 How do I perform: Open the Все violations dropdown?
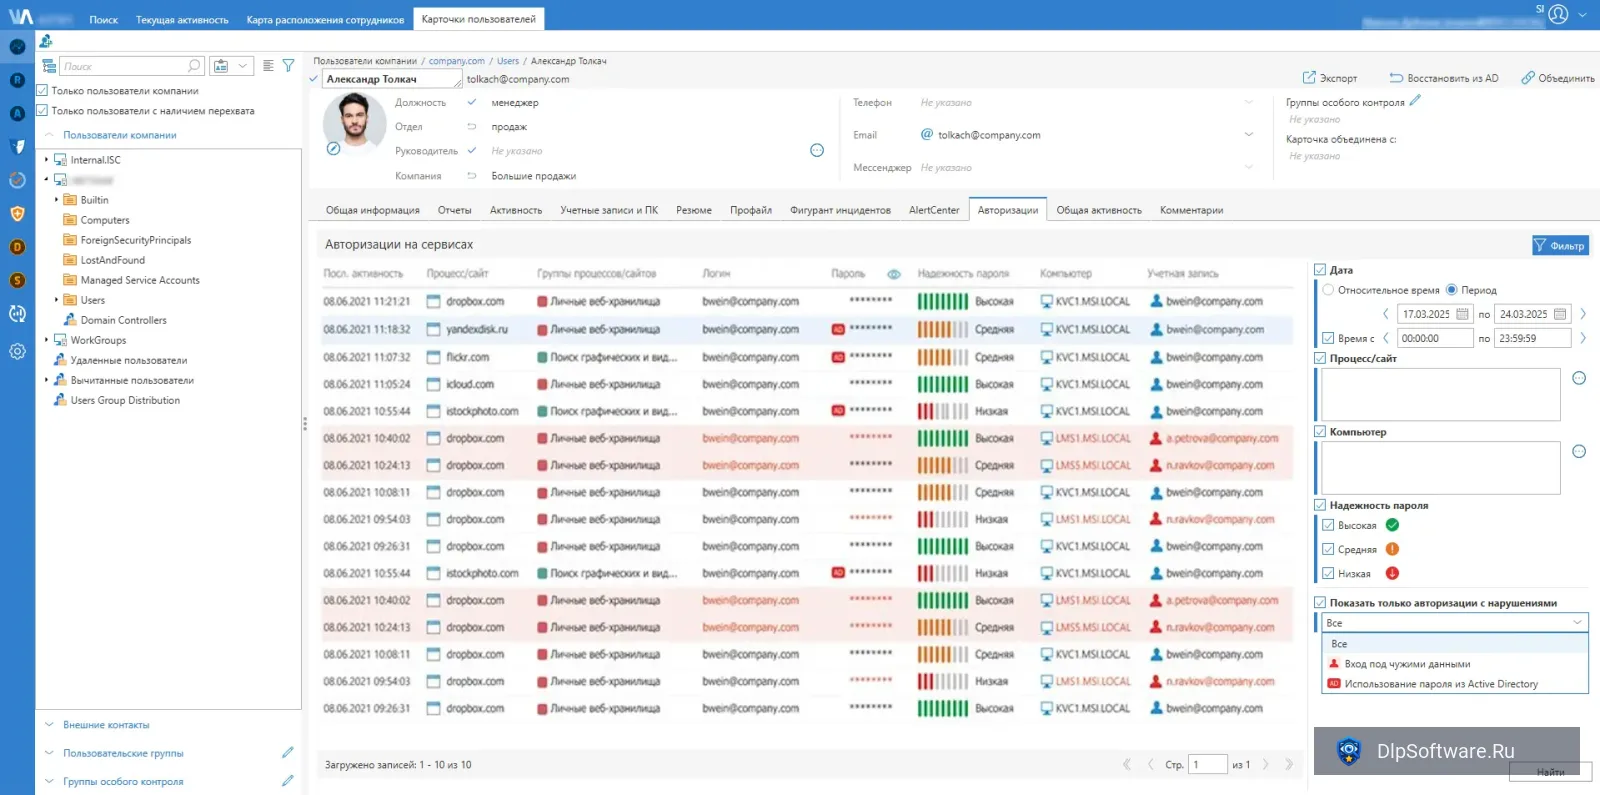[x=1454, y=622]
